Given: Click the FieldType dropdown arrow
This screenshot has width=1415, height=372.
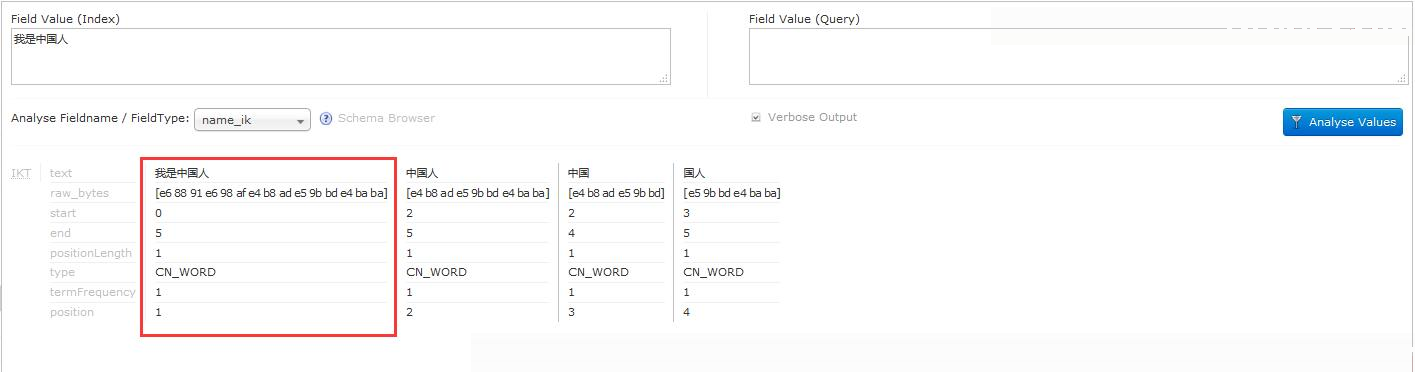Looking at the screenshot, I should click(301, 121).
